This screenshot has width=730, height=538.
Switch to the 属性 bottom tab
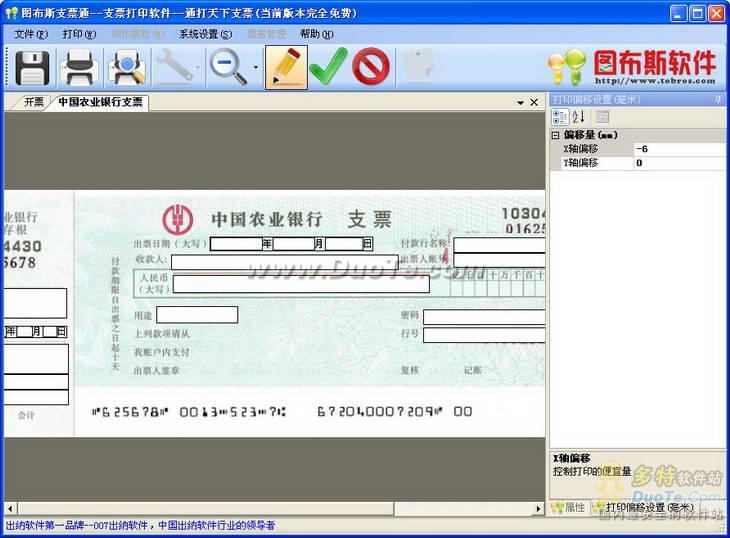[569, 507]
